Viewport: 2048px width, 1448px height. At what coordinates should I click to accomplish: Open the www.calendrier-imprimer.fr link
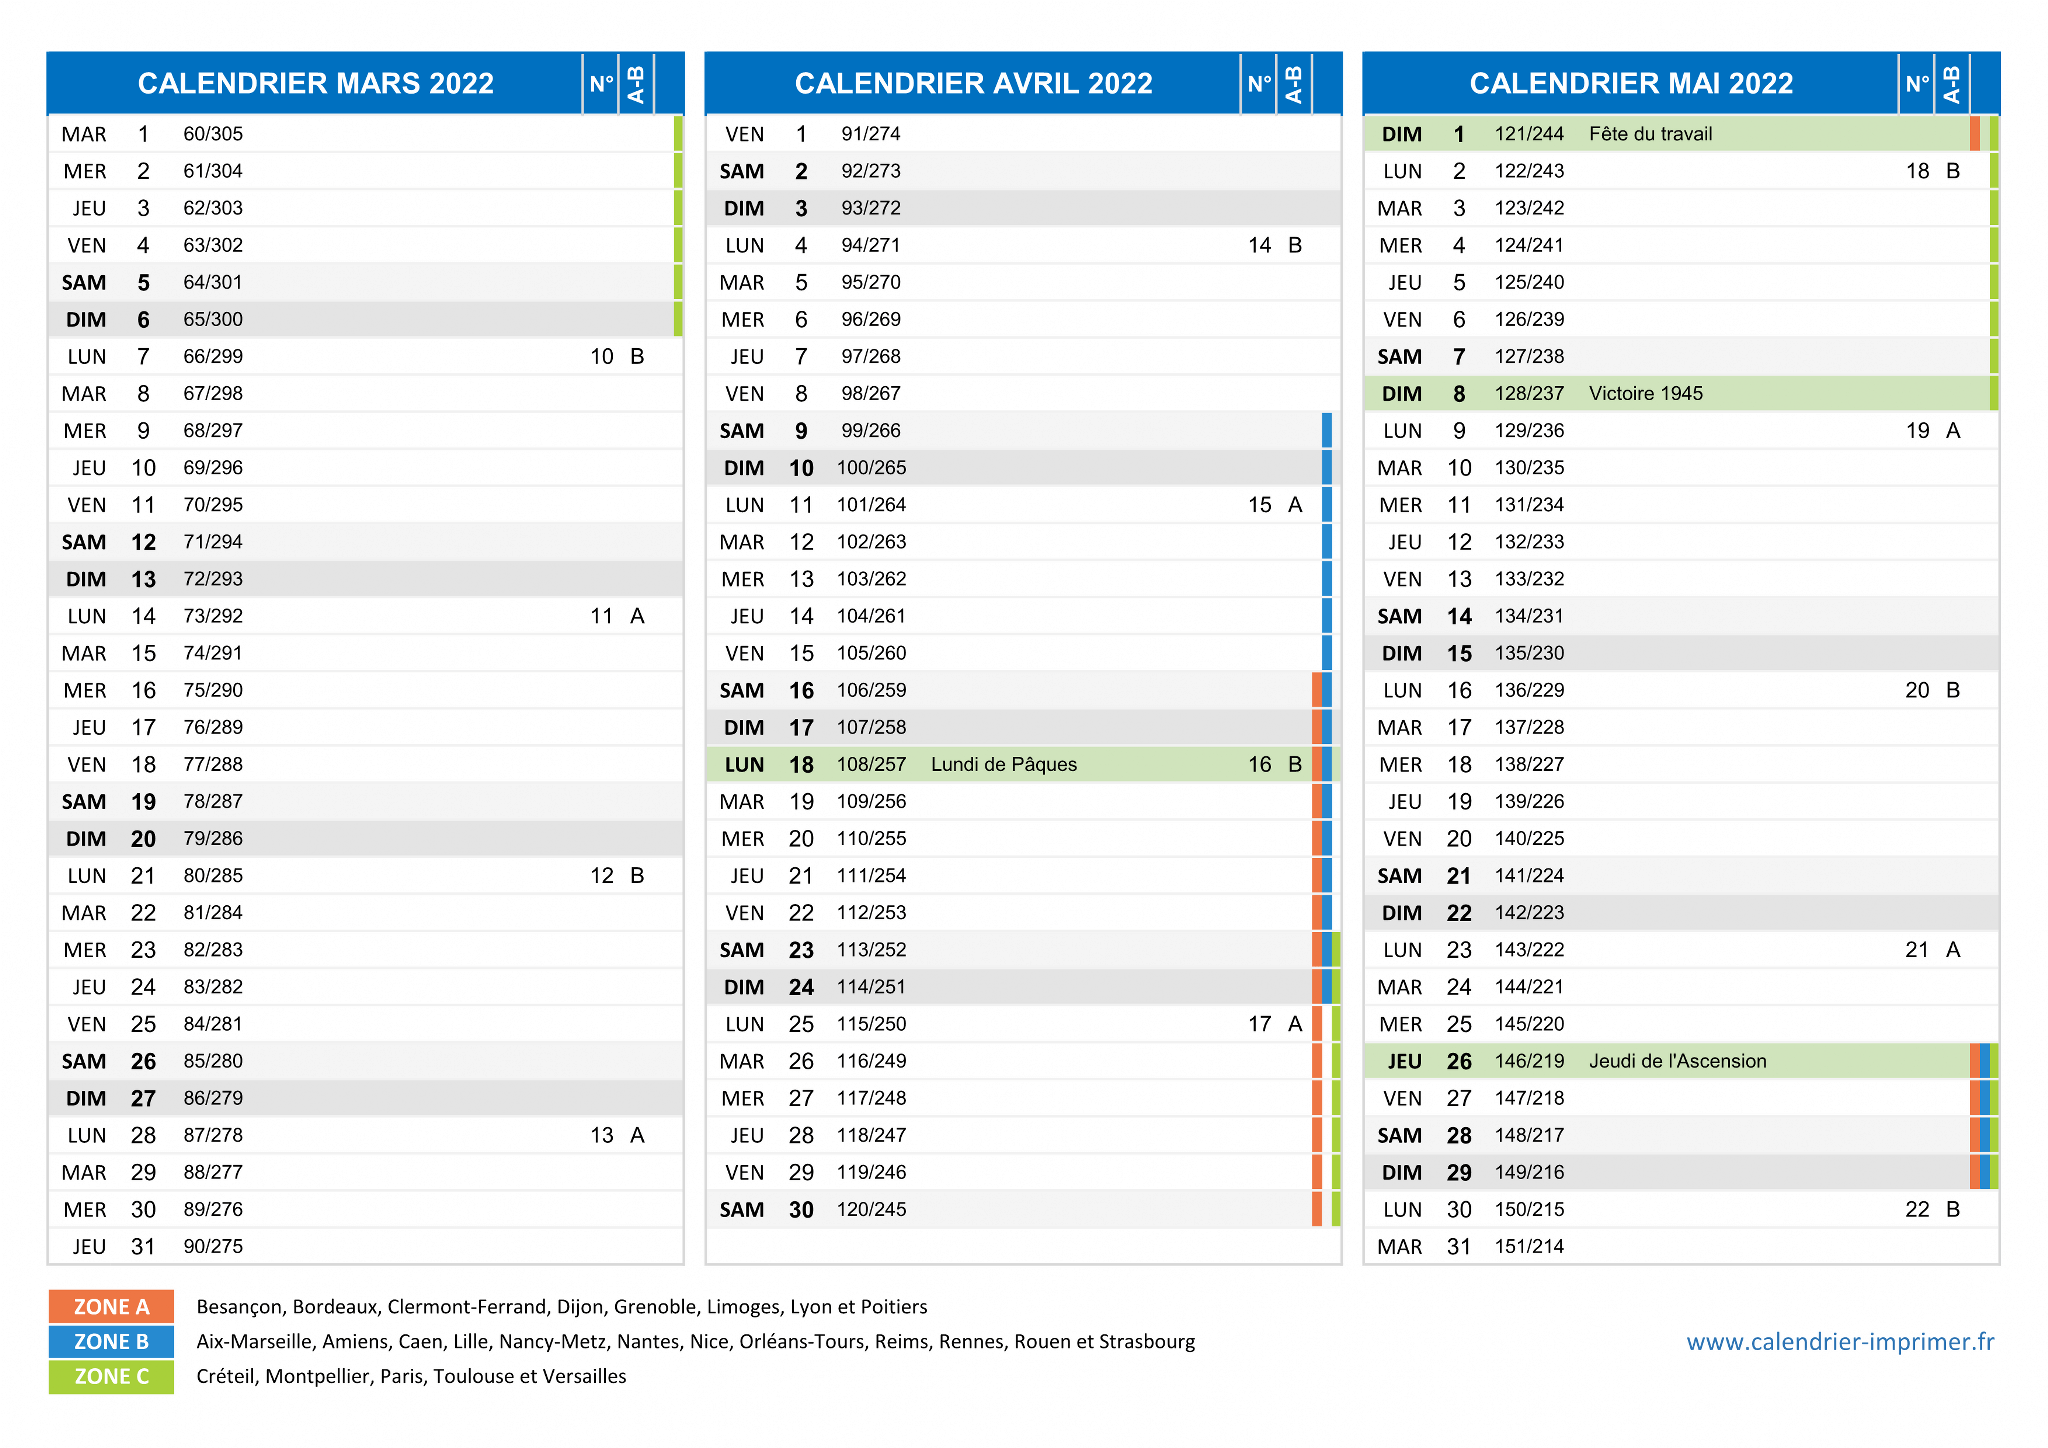[1840, 1341]
